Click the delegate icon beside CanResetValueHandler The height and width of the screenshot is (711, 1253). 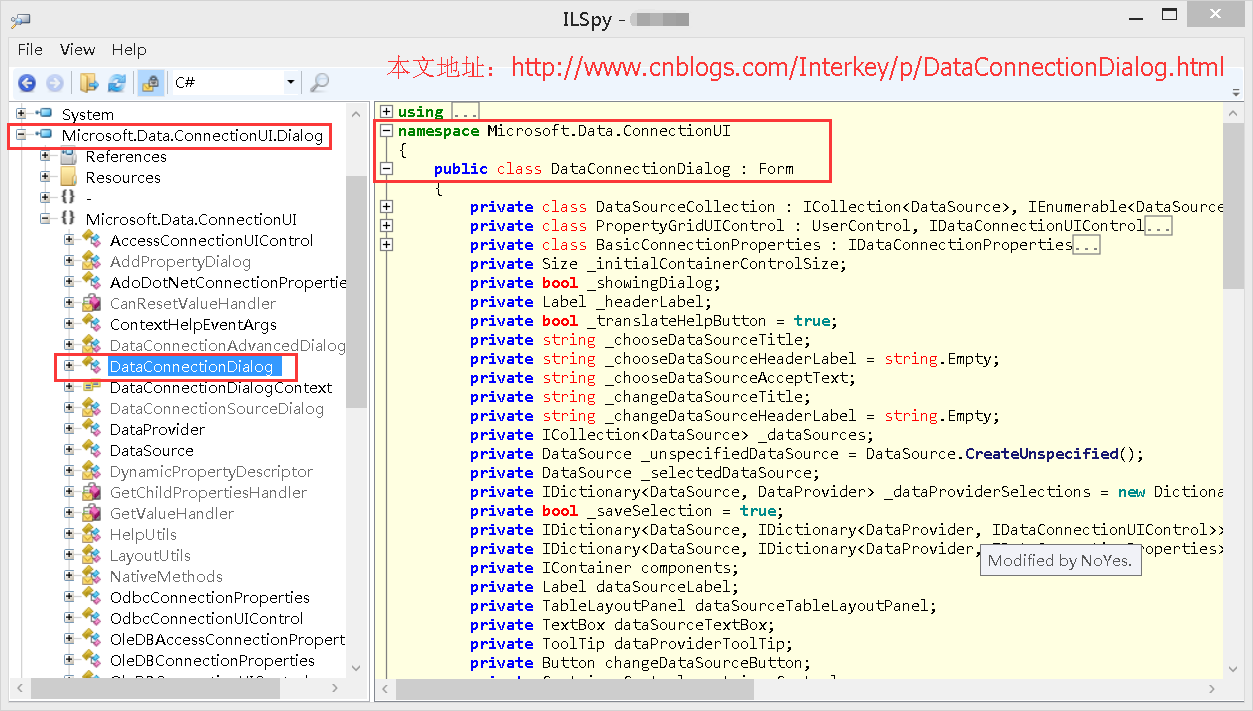(92, 303)
